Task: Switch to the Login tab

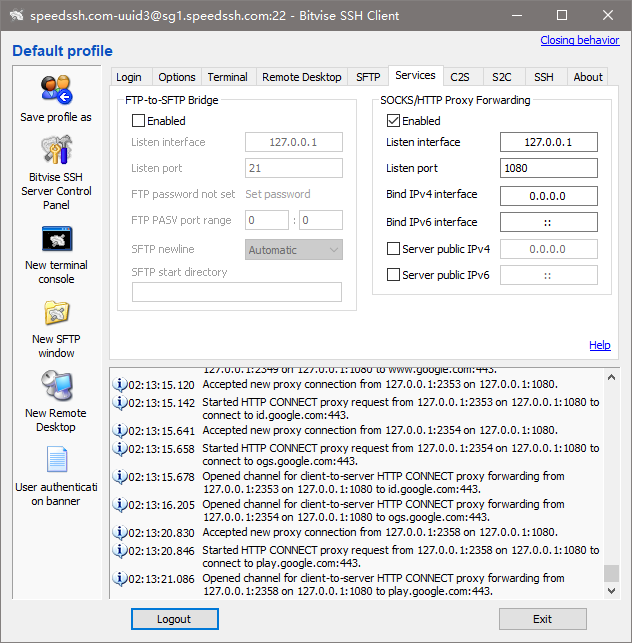Action: (x=129, y=77)
